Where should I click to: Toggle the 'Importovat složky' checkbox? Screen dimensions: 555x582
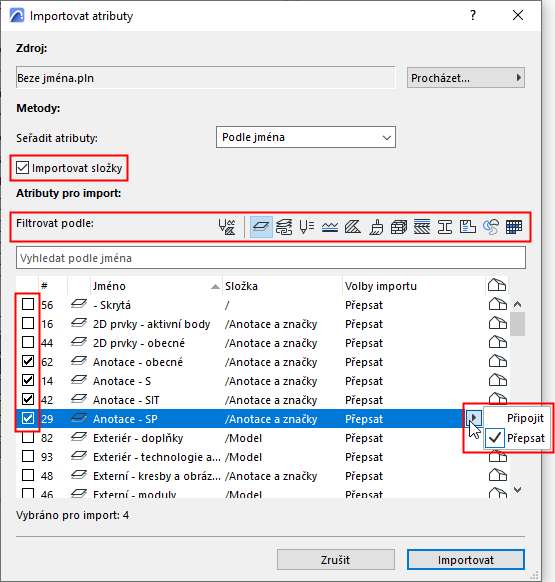point(22,168)
